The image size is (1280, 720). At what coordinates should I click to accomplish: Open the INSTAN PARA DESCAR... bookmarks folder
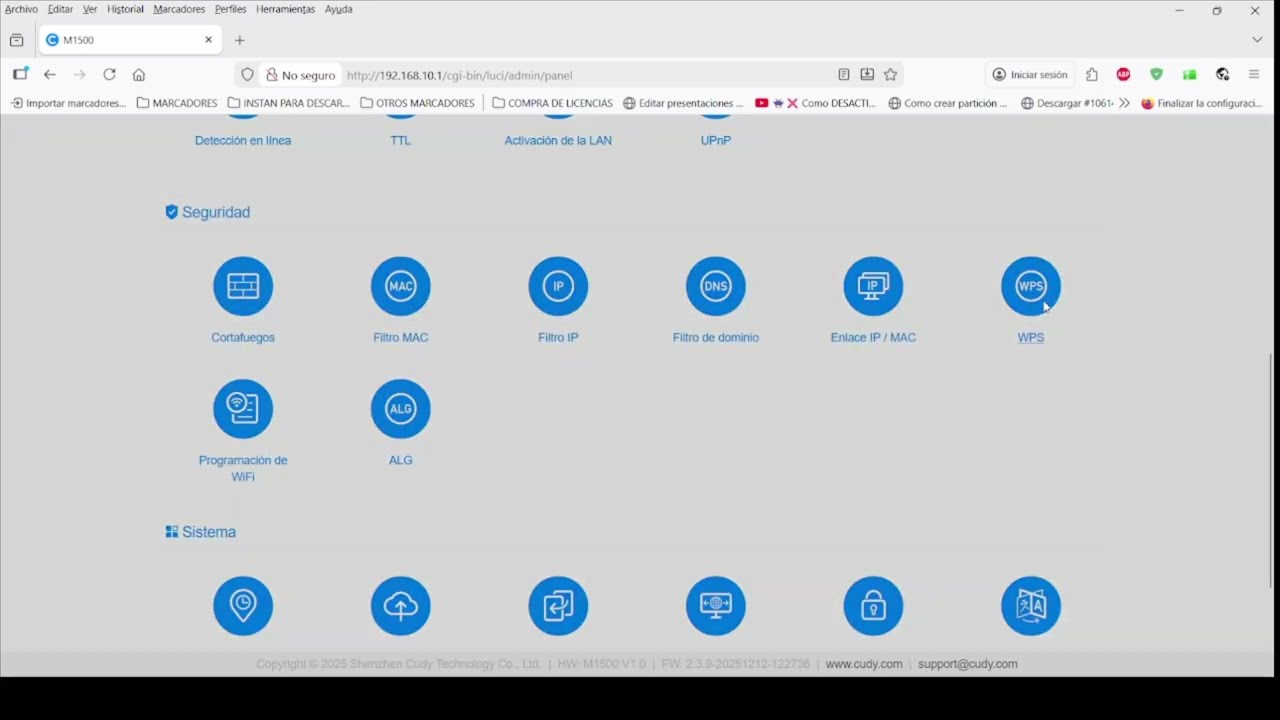[289, 103]
